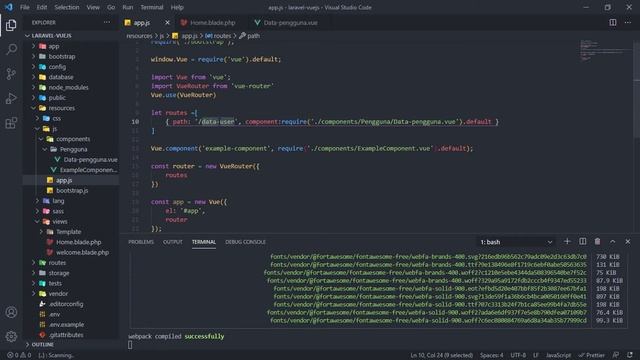Change UTF-8 file encoding
Image resolution: width=640 pixels, height=360 pixels.
[518, 355]
